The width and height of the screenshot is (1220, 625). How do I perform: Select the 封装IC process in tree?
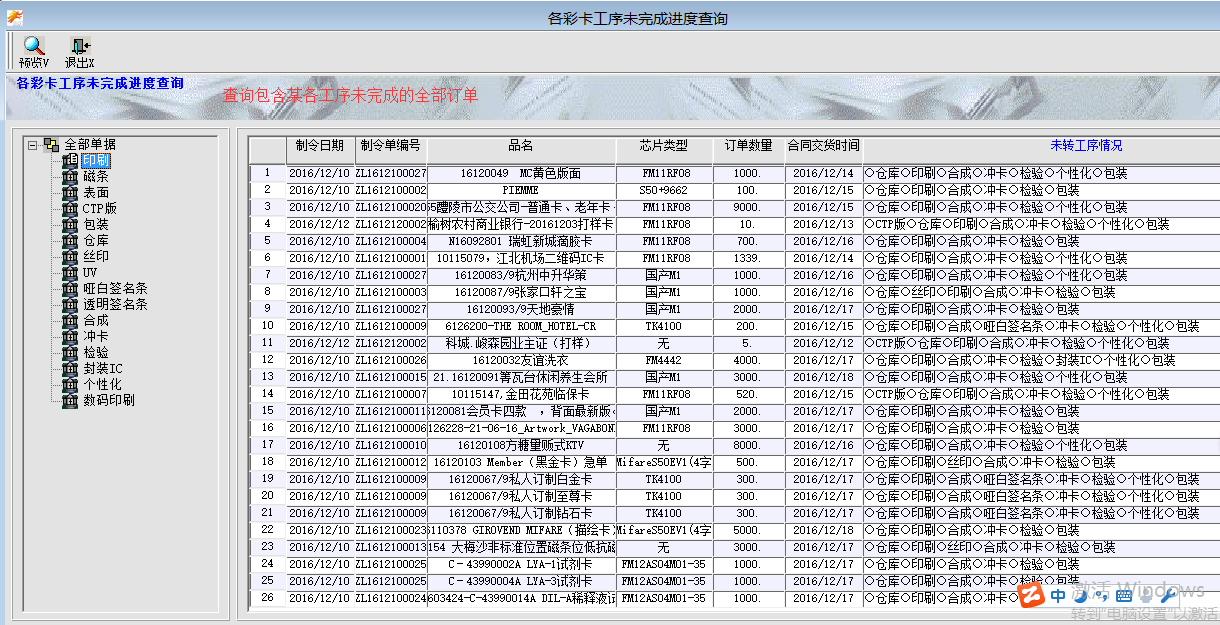pyautogui.click(x=102, y=369)
